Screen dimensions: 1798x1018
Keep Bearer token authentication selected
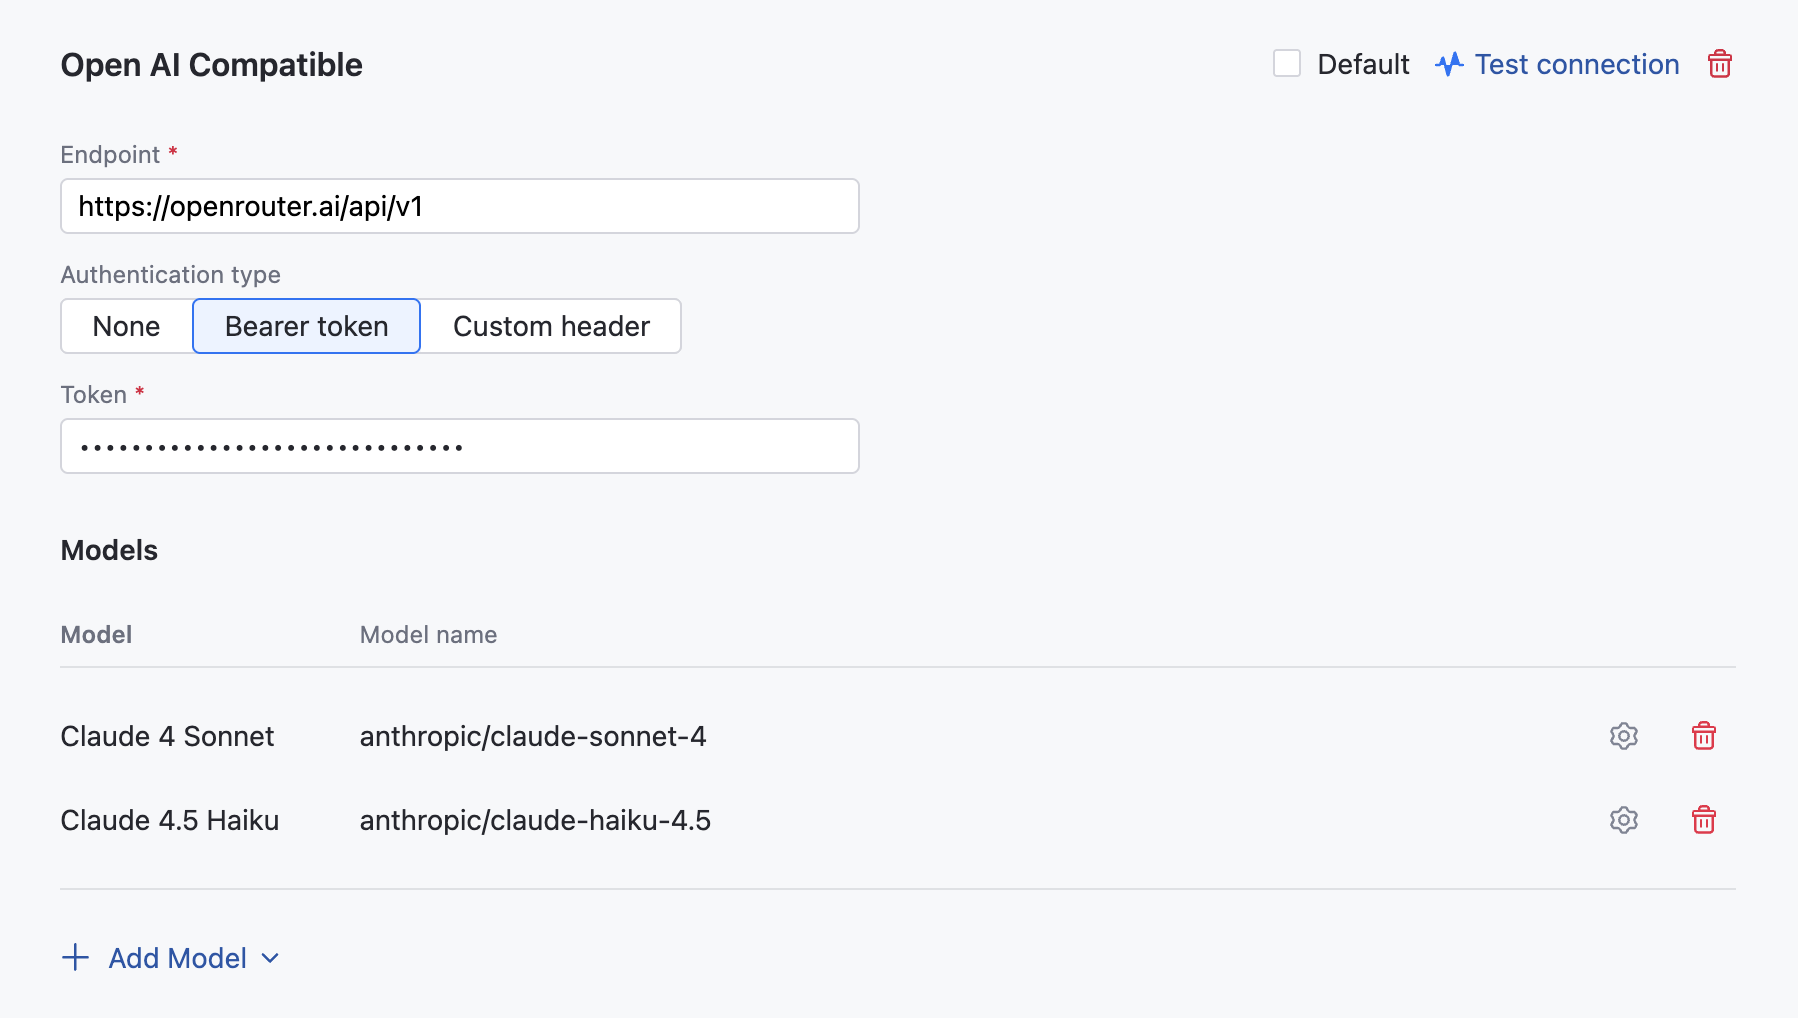[306, 326]
